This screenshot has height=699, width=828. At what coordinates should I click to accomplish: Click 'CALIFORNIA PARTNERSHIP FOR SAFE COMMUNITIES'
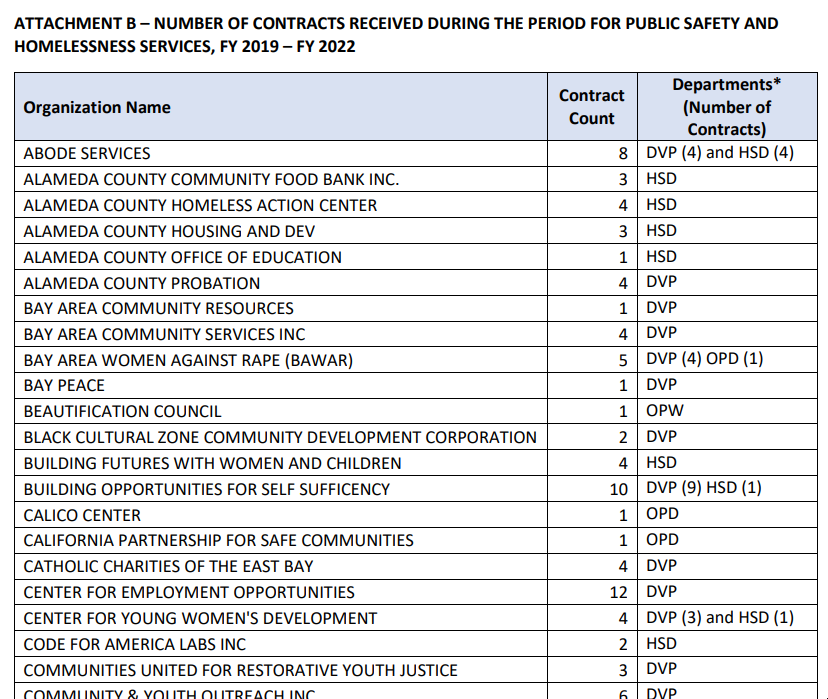(x=219, y=540)
